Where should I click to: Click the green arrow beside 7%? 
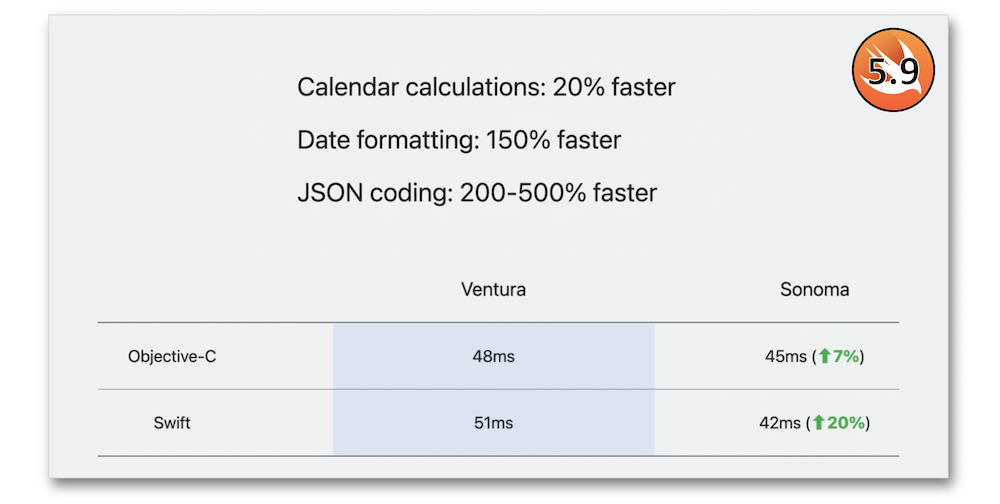click(x=825, y=356)
